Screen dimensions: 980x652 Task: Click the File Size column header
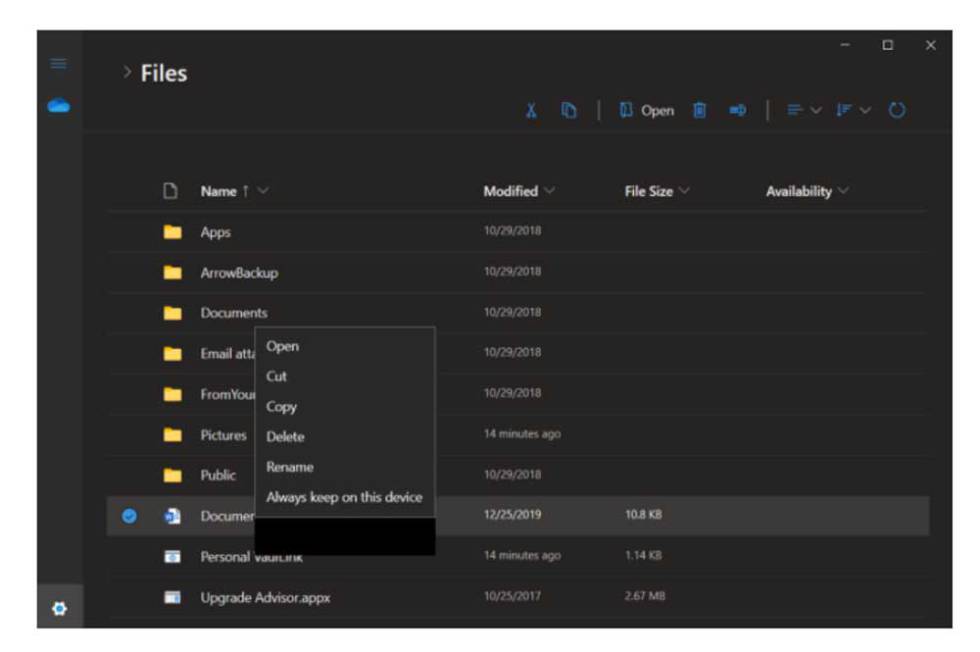pos(649,191)
